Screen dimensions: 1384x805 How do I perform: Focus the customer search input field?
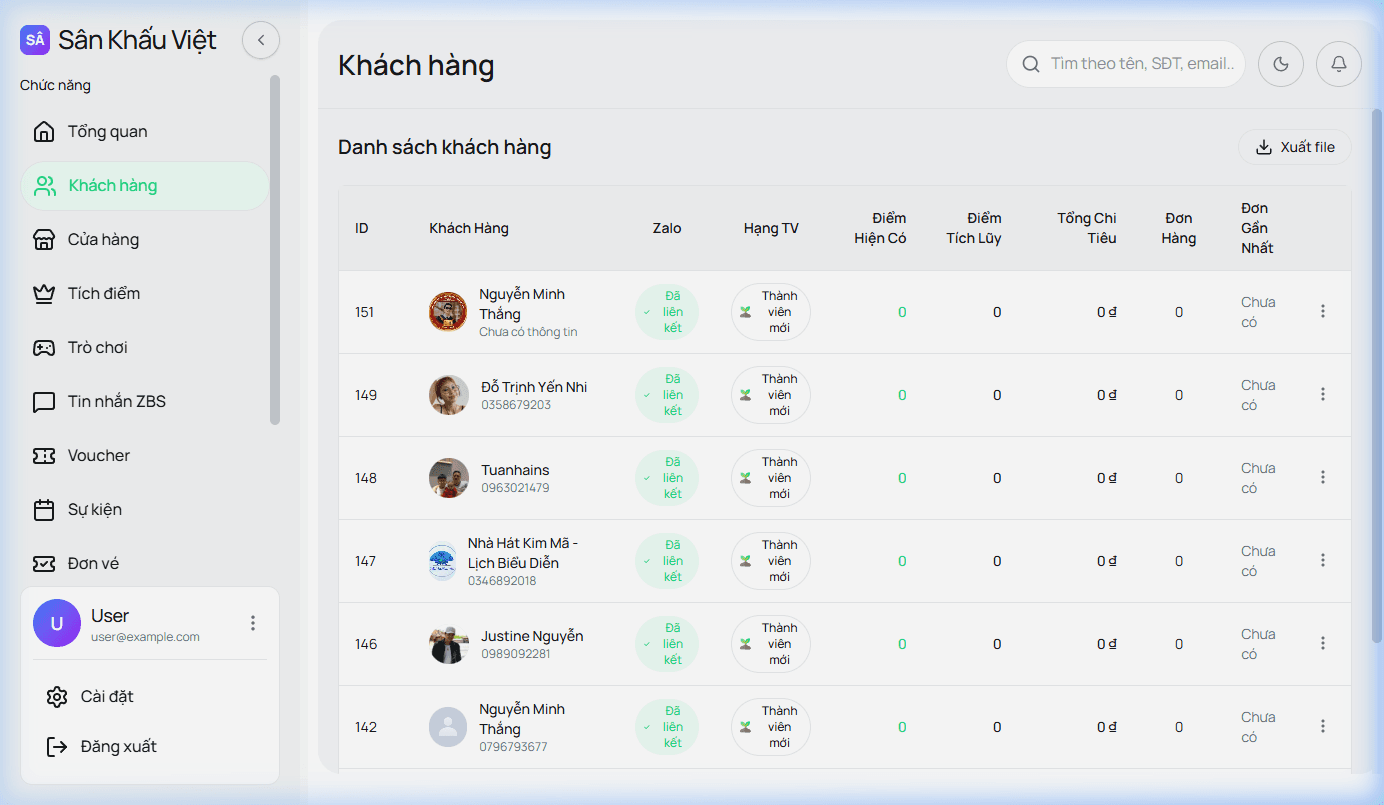pos(1140,64)
